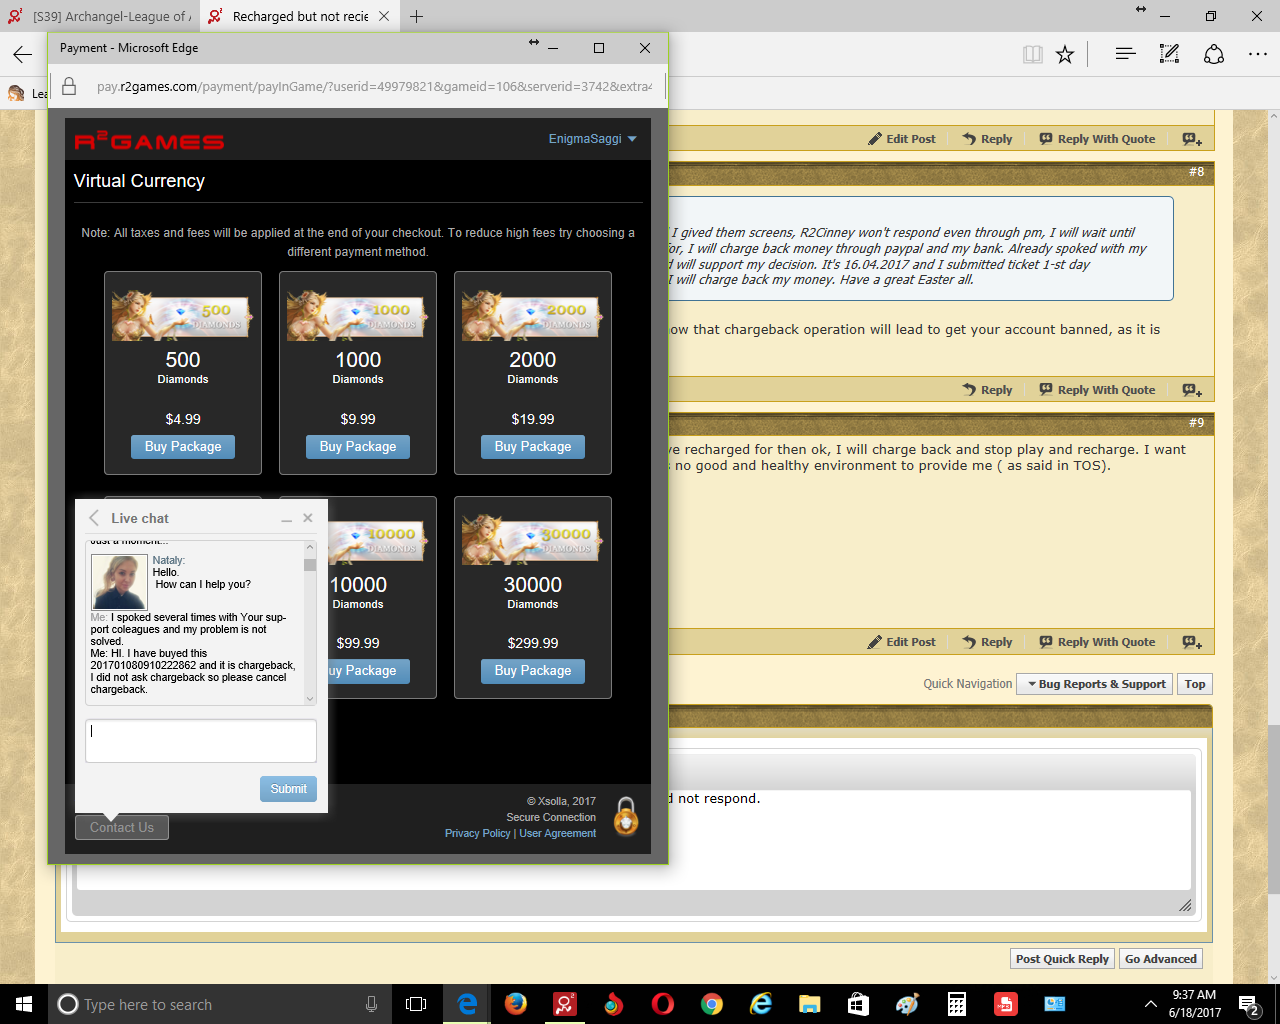This screenshot has width=1280, height=1024.
Task: Show hidden system tray icons
Action: [x=1150, y=1004]
